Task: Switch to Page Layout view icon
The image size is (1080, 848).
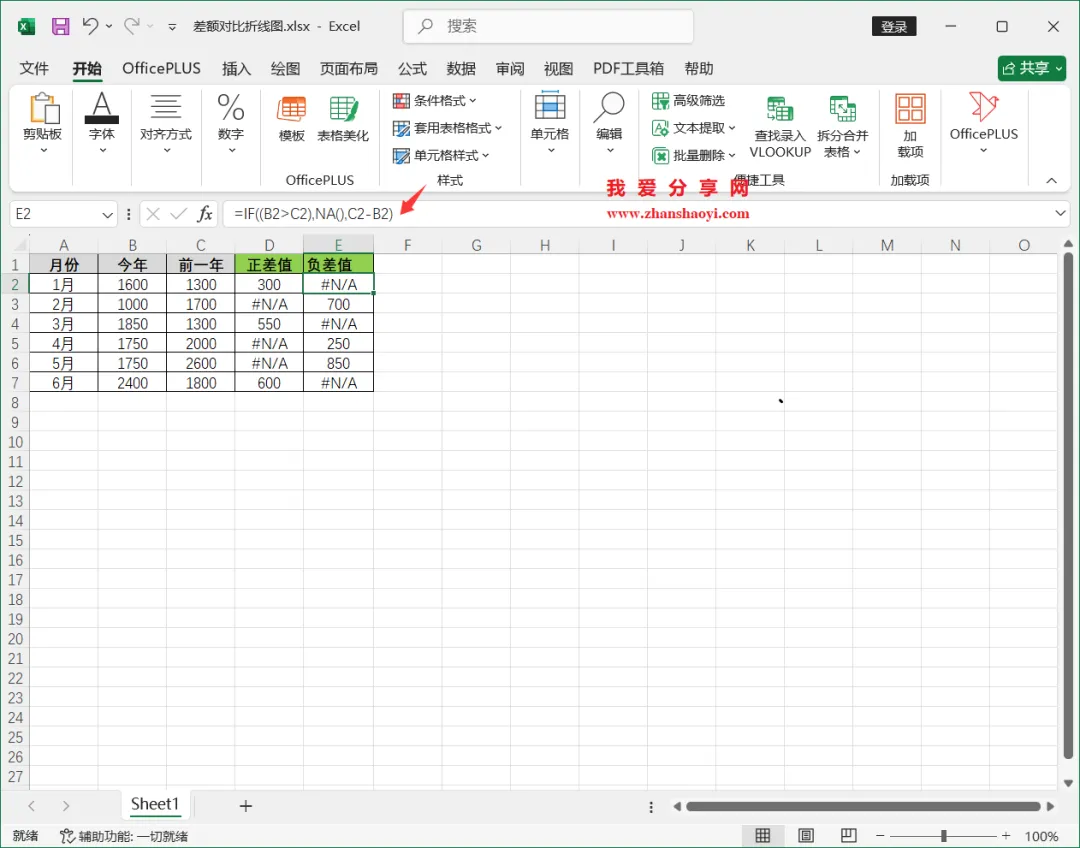Action: (806, 836)
